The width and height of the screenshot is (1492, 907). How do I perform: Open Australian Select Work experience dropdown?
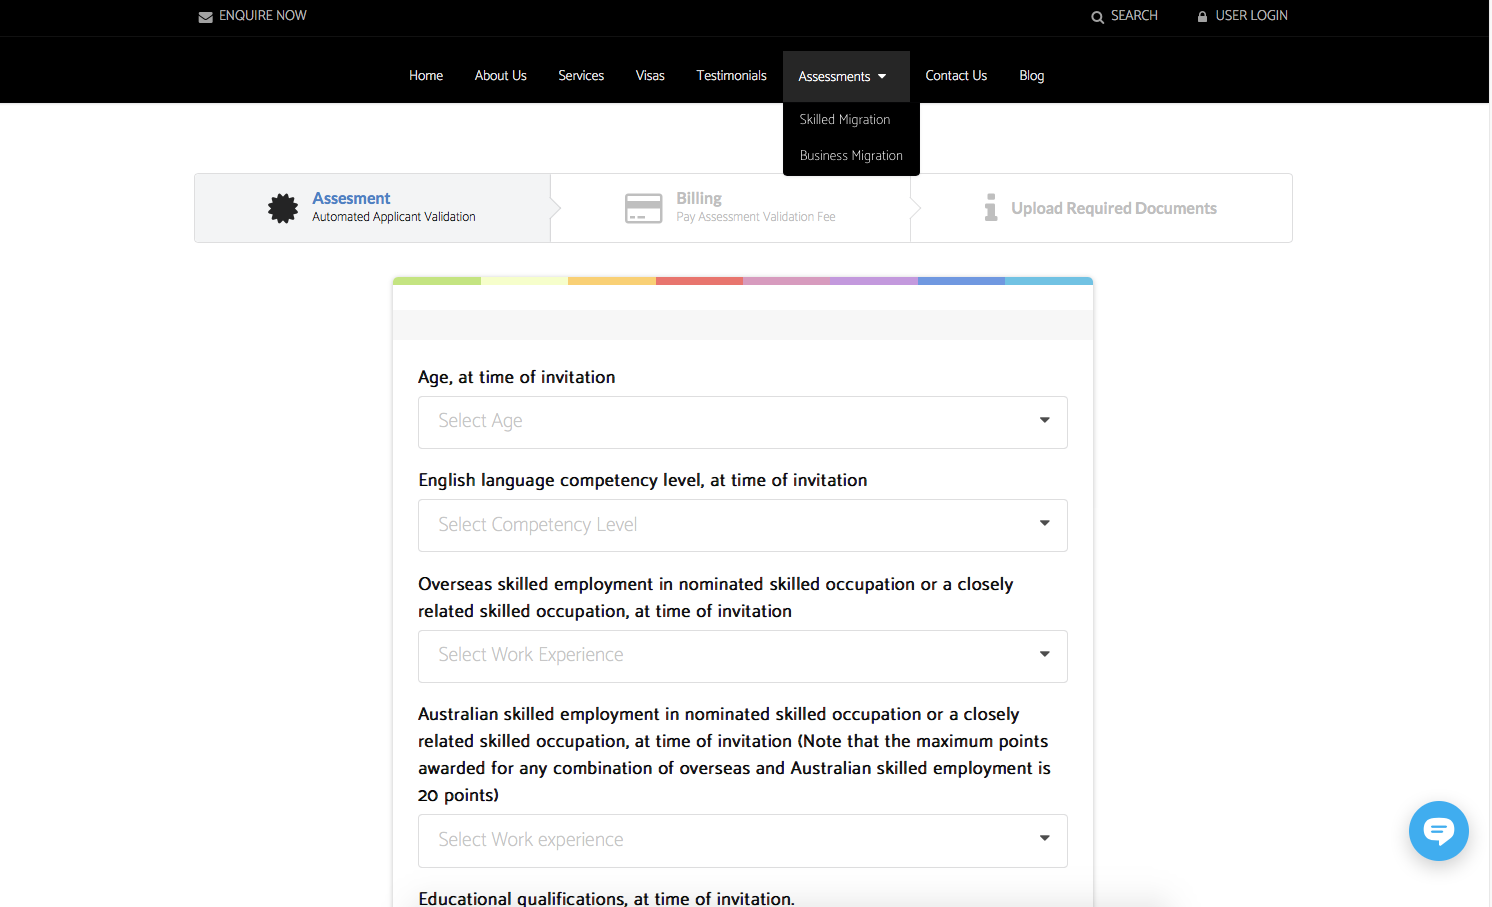click(743, 841)
